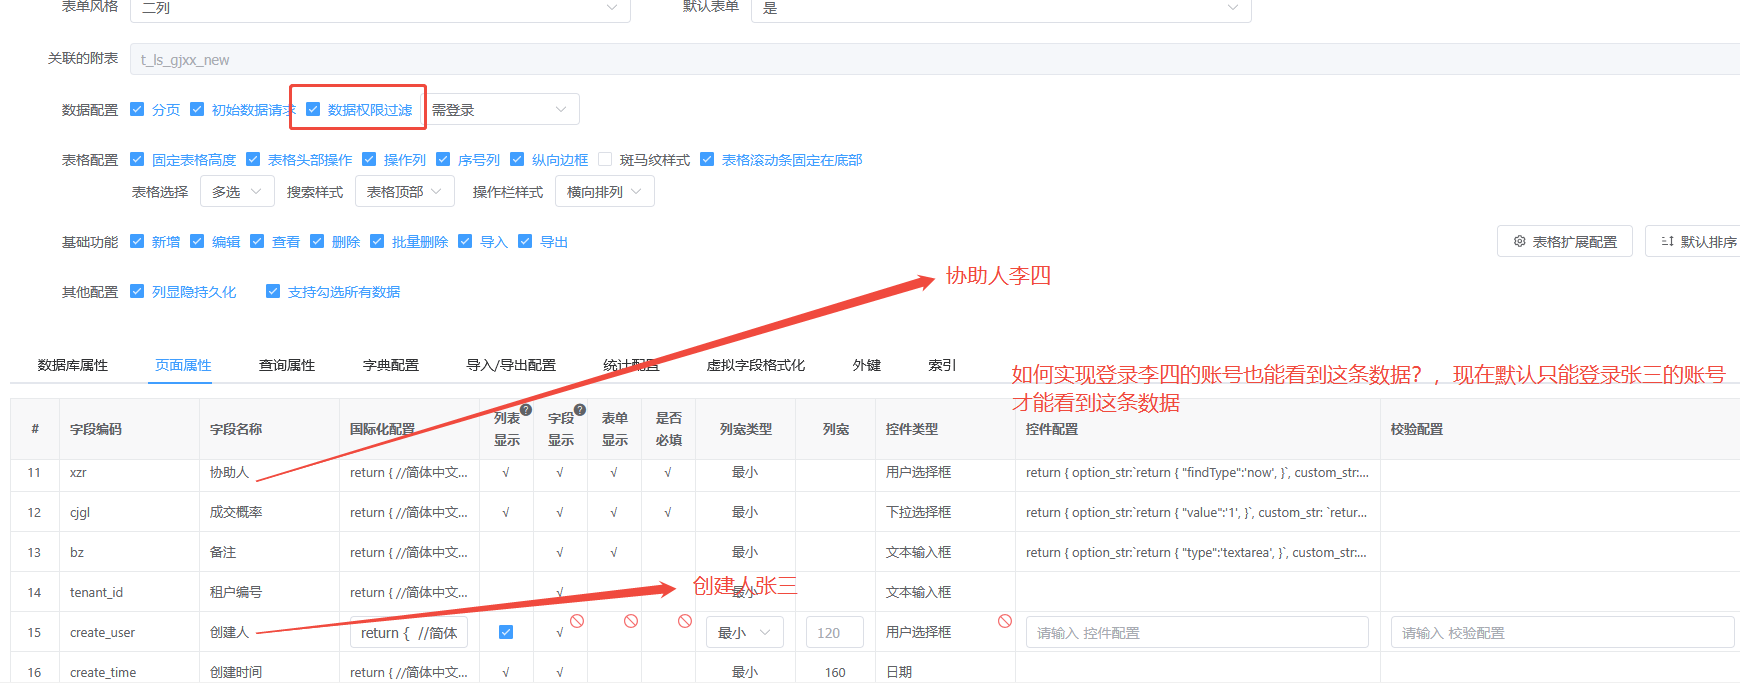
Task: Click the 请输入 控件配置 input field
Action: coord(1196,632)
